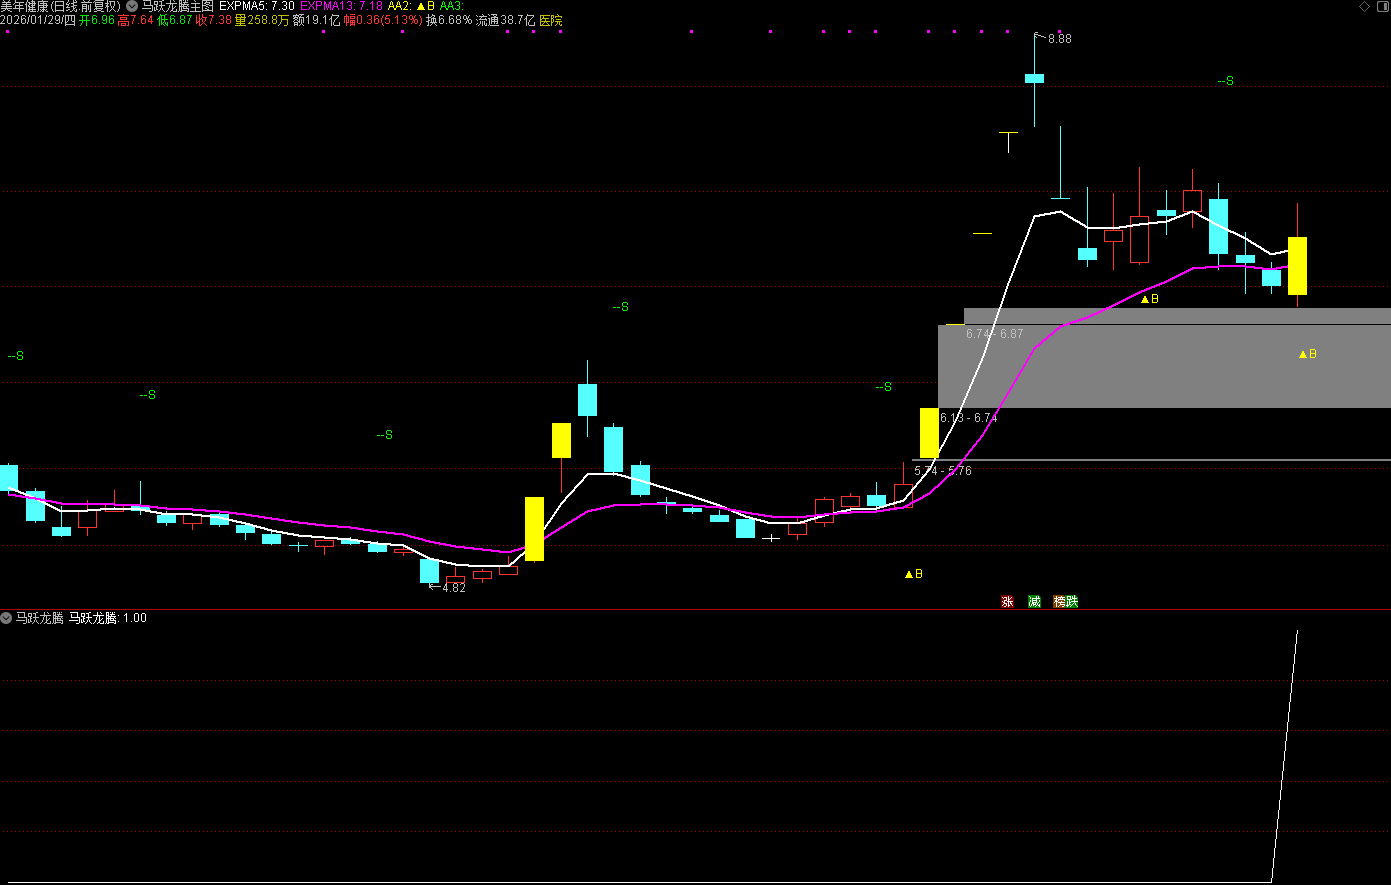Open the 医院 sector link

[x=551, y=20]
